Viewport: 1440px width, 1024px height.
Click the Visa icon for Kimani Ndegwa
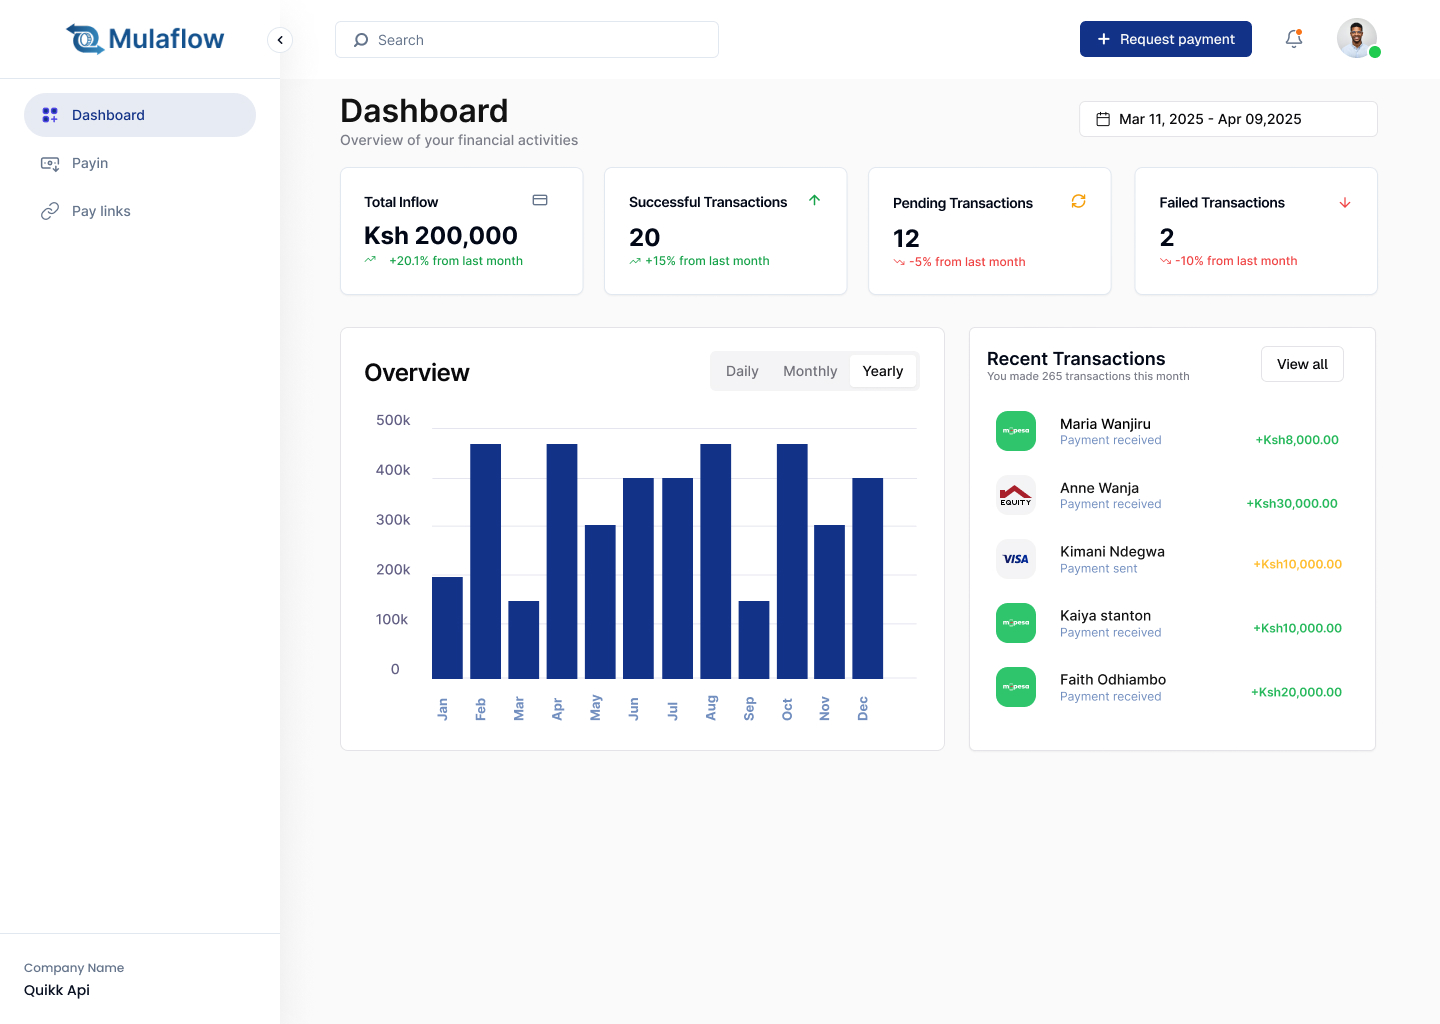point(1016,559)
